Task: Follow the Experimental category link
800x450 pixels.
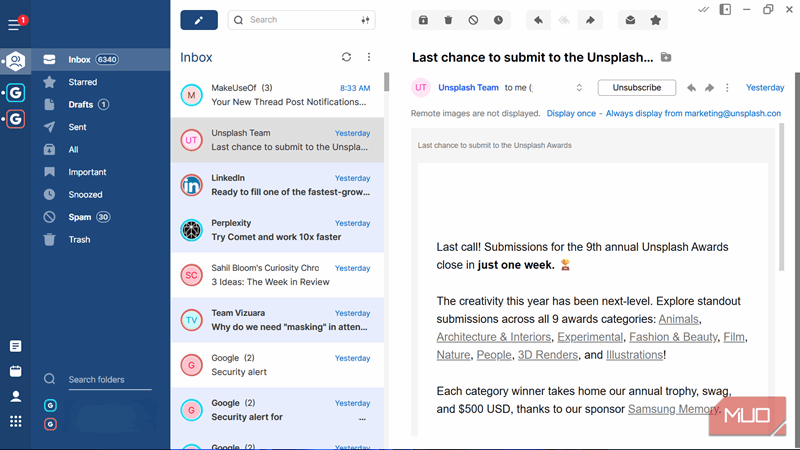Action: click(x=590, y=337)
